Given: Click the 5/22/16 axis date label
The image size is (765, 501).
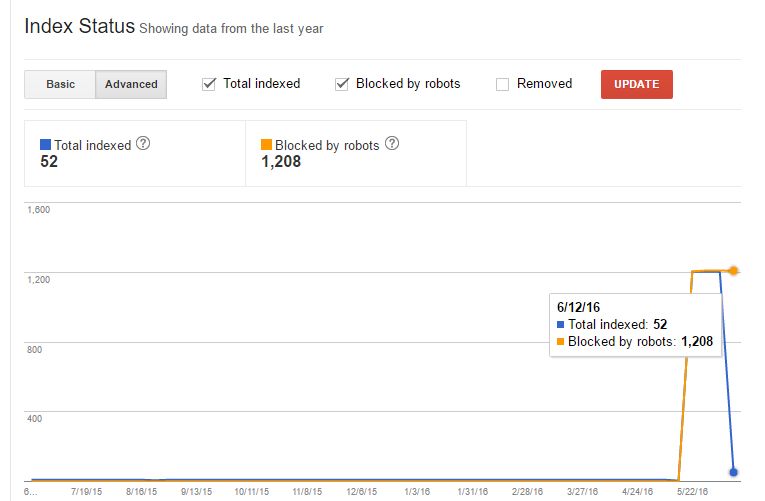Looking at the screenshot, I should pyautogui.click(x=692, y=492).
